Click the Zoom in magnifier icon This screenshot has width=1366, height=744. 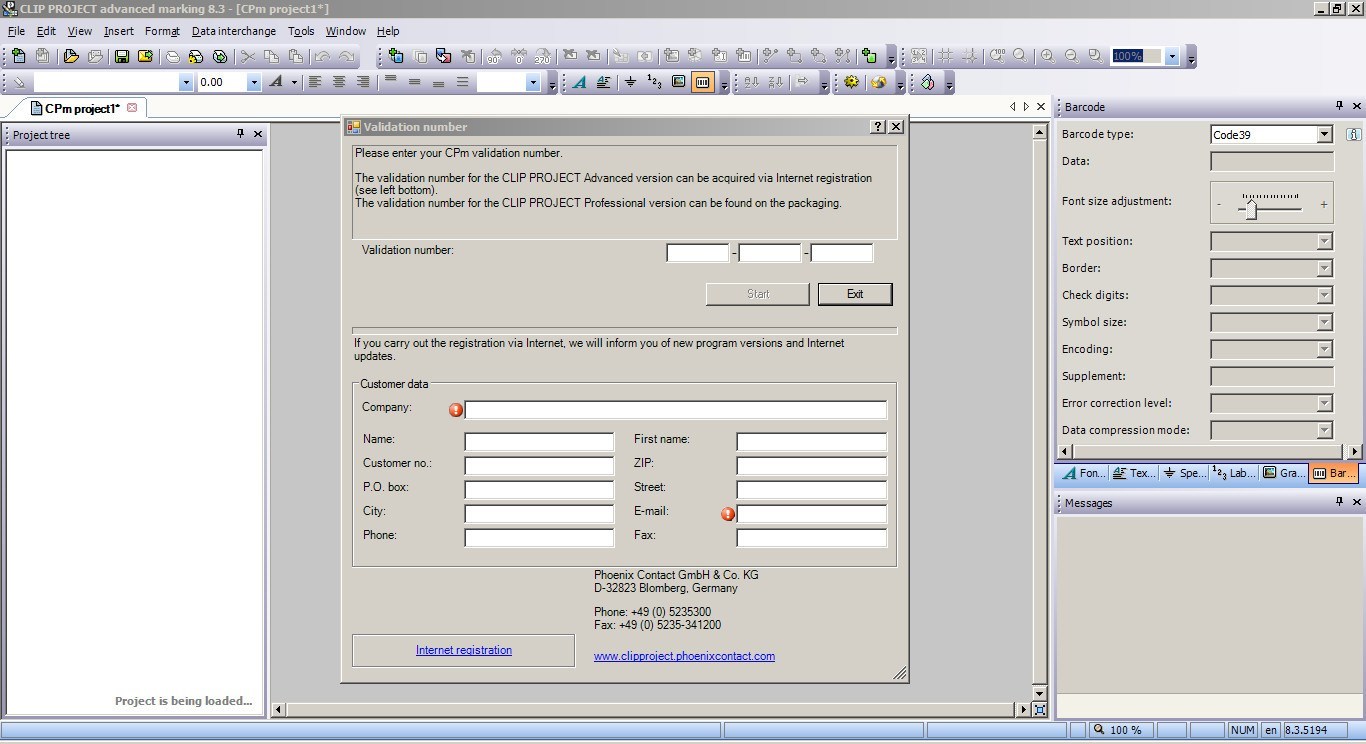click(1047, 57)
